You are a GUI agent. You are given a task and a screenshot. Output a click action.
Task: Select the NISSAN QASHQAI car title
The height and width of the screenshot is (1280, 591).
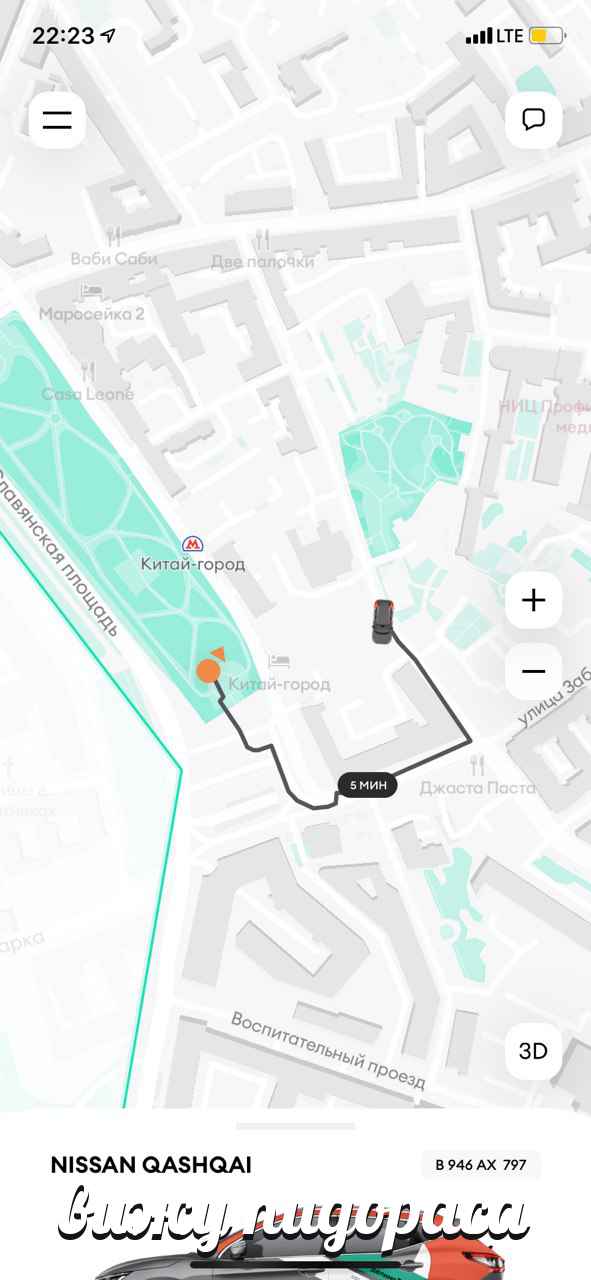pos(151,1165)
